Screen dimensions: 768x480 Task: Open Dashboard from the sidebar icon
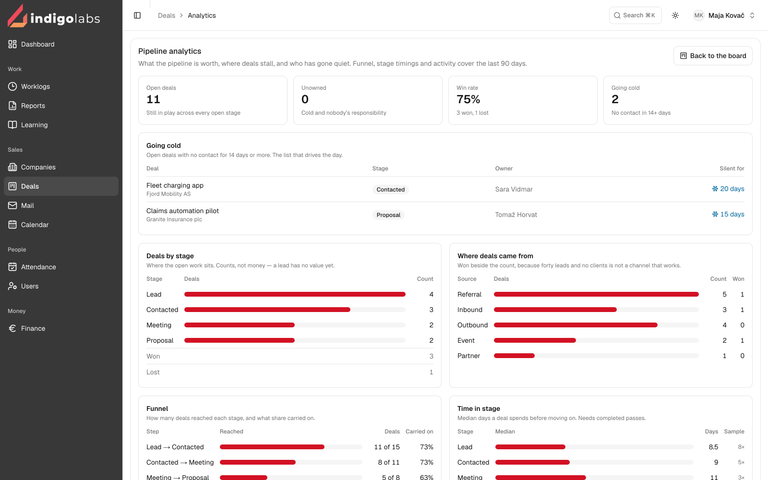pyautogui.click(x=12, y=44)
